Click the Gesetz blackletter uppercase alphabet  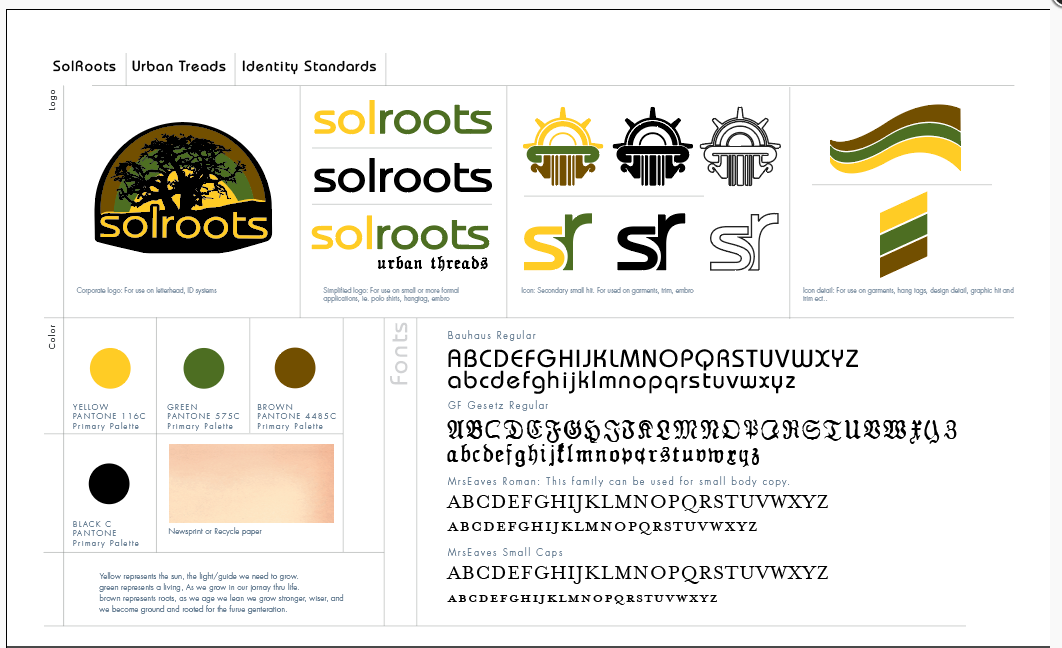coord(702,430)
